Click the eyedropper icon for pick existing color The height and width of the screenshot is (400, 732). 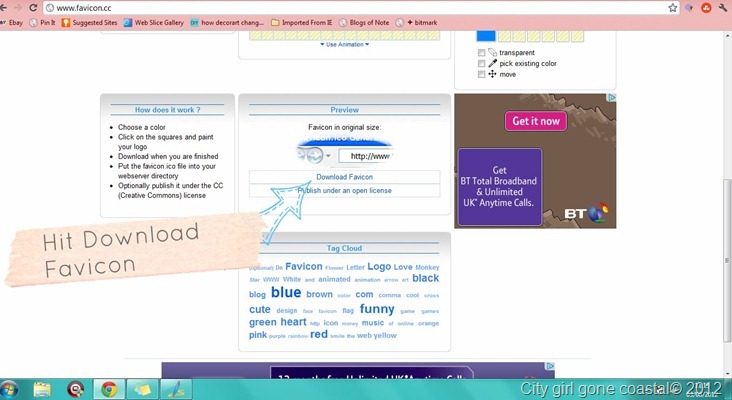pos(493,63)
